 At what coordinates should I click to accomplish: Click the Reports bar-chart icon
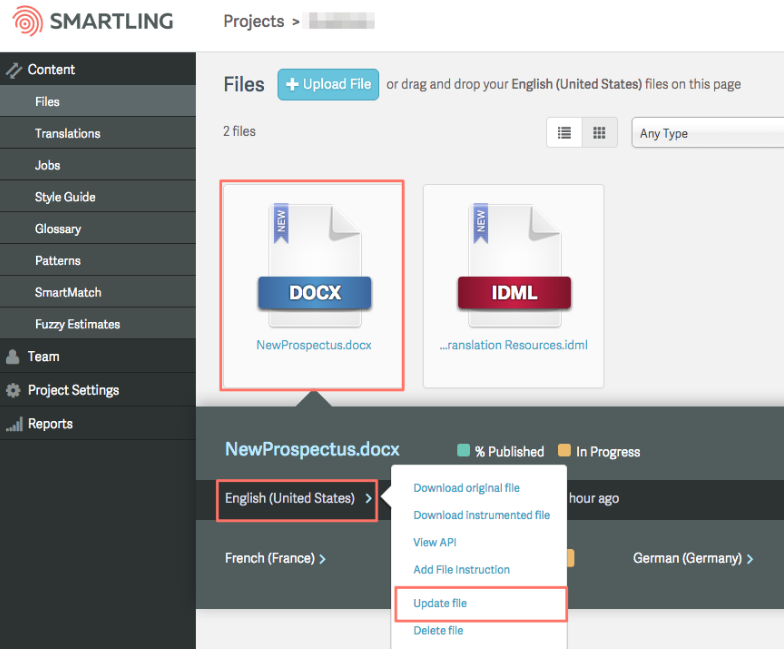pos(14,424)
